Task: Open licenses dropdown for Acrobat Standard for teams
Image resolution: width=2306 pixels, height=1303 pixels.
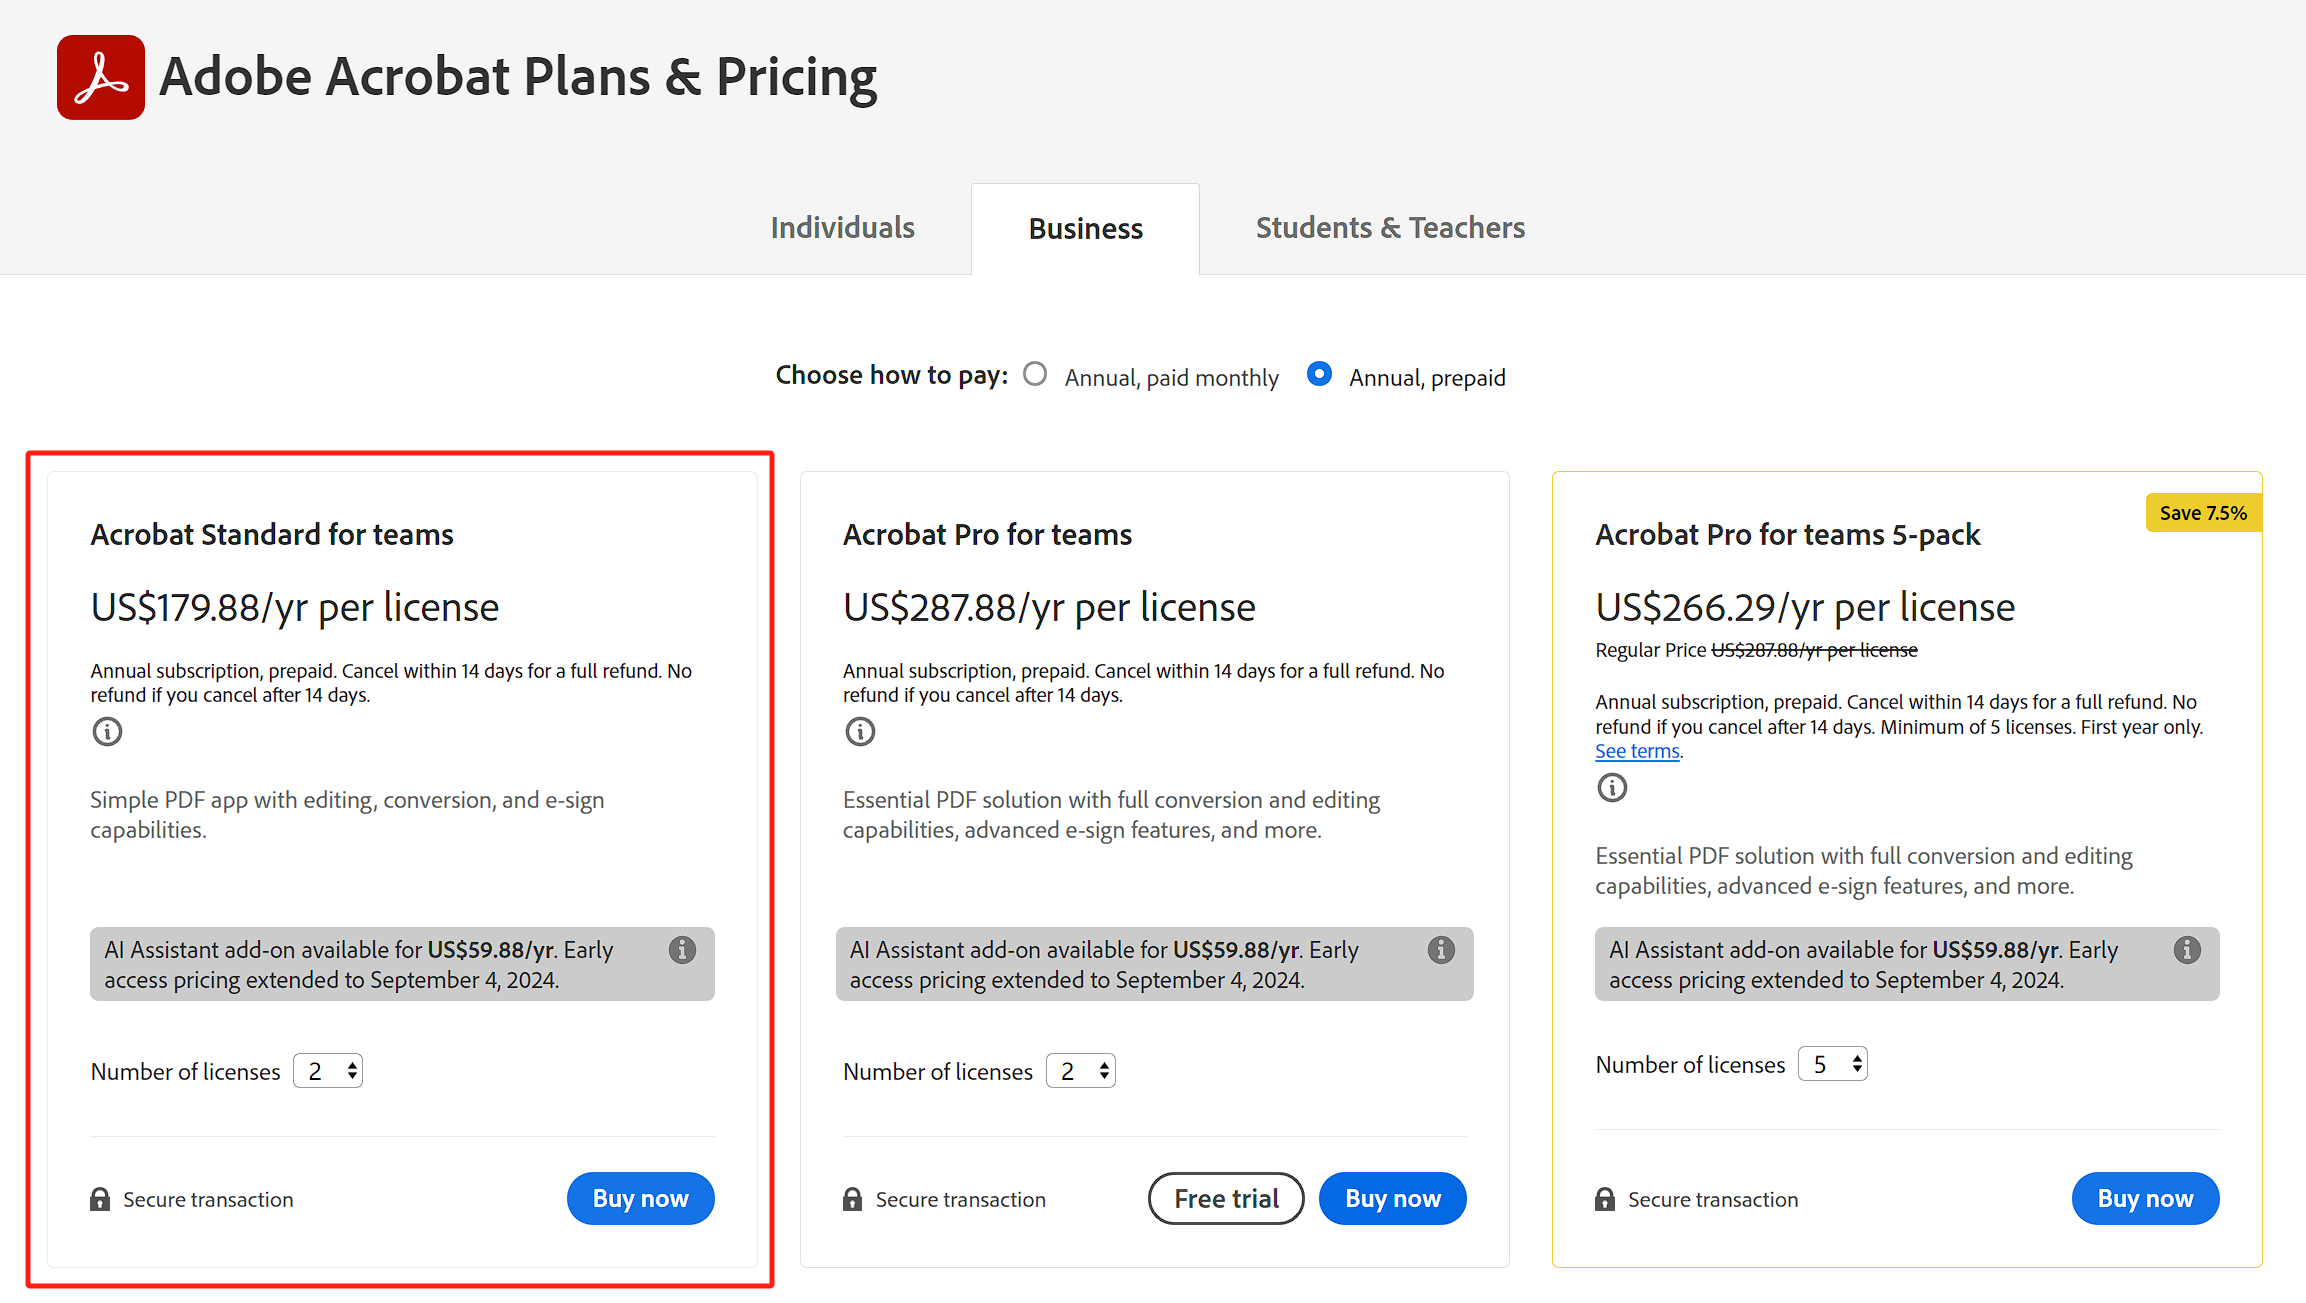Action: click(x=328, y=1071)
